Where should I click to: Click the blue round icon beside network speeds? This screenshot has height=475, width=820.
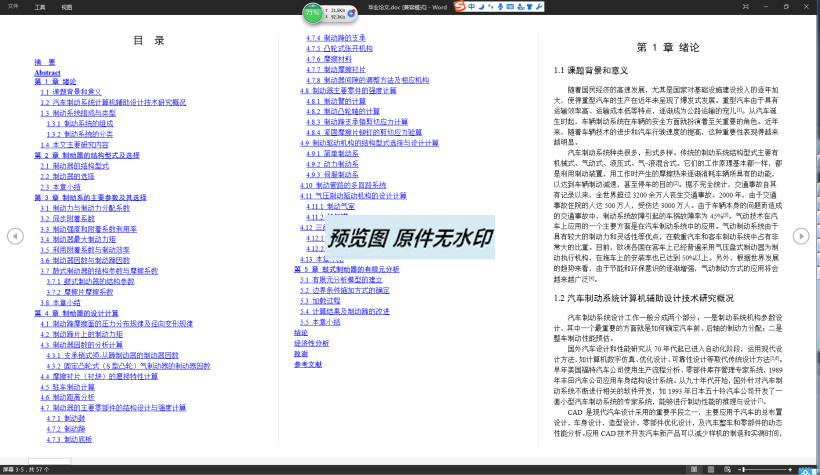pyautogui.click(x=352, y=13)
